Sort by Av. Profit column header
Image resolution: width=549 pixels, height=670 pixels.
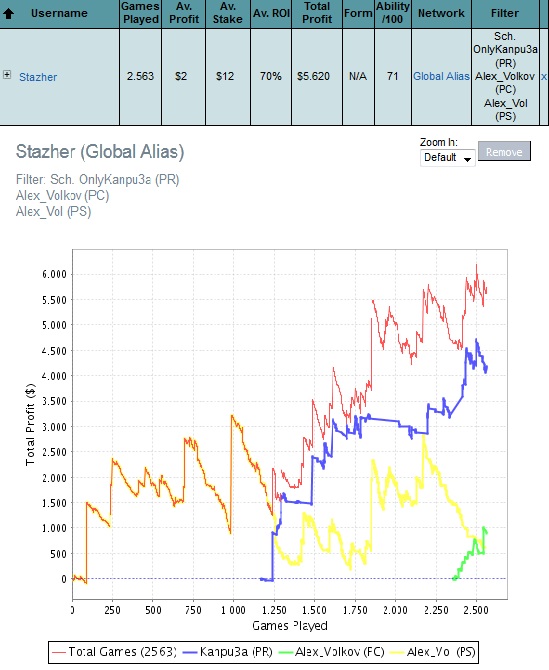coord(184,13)
